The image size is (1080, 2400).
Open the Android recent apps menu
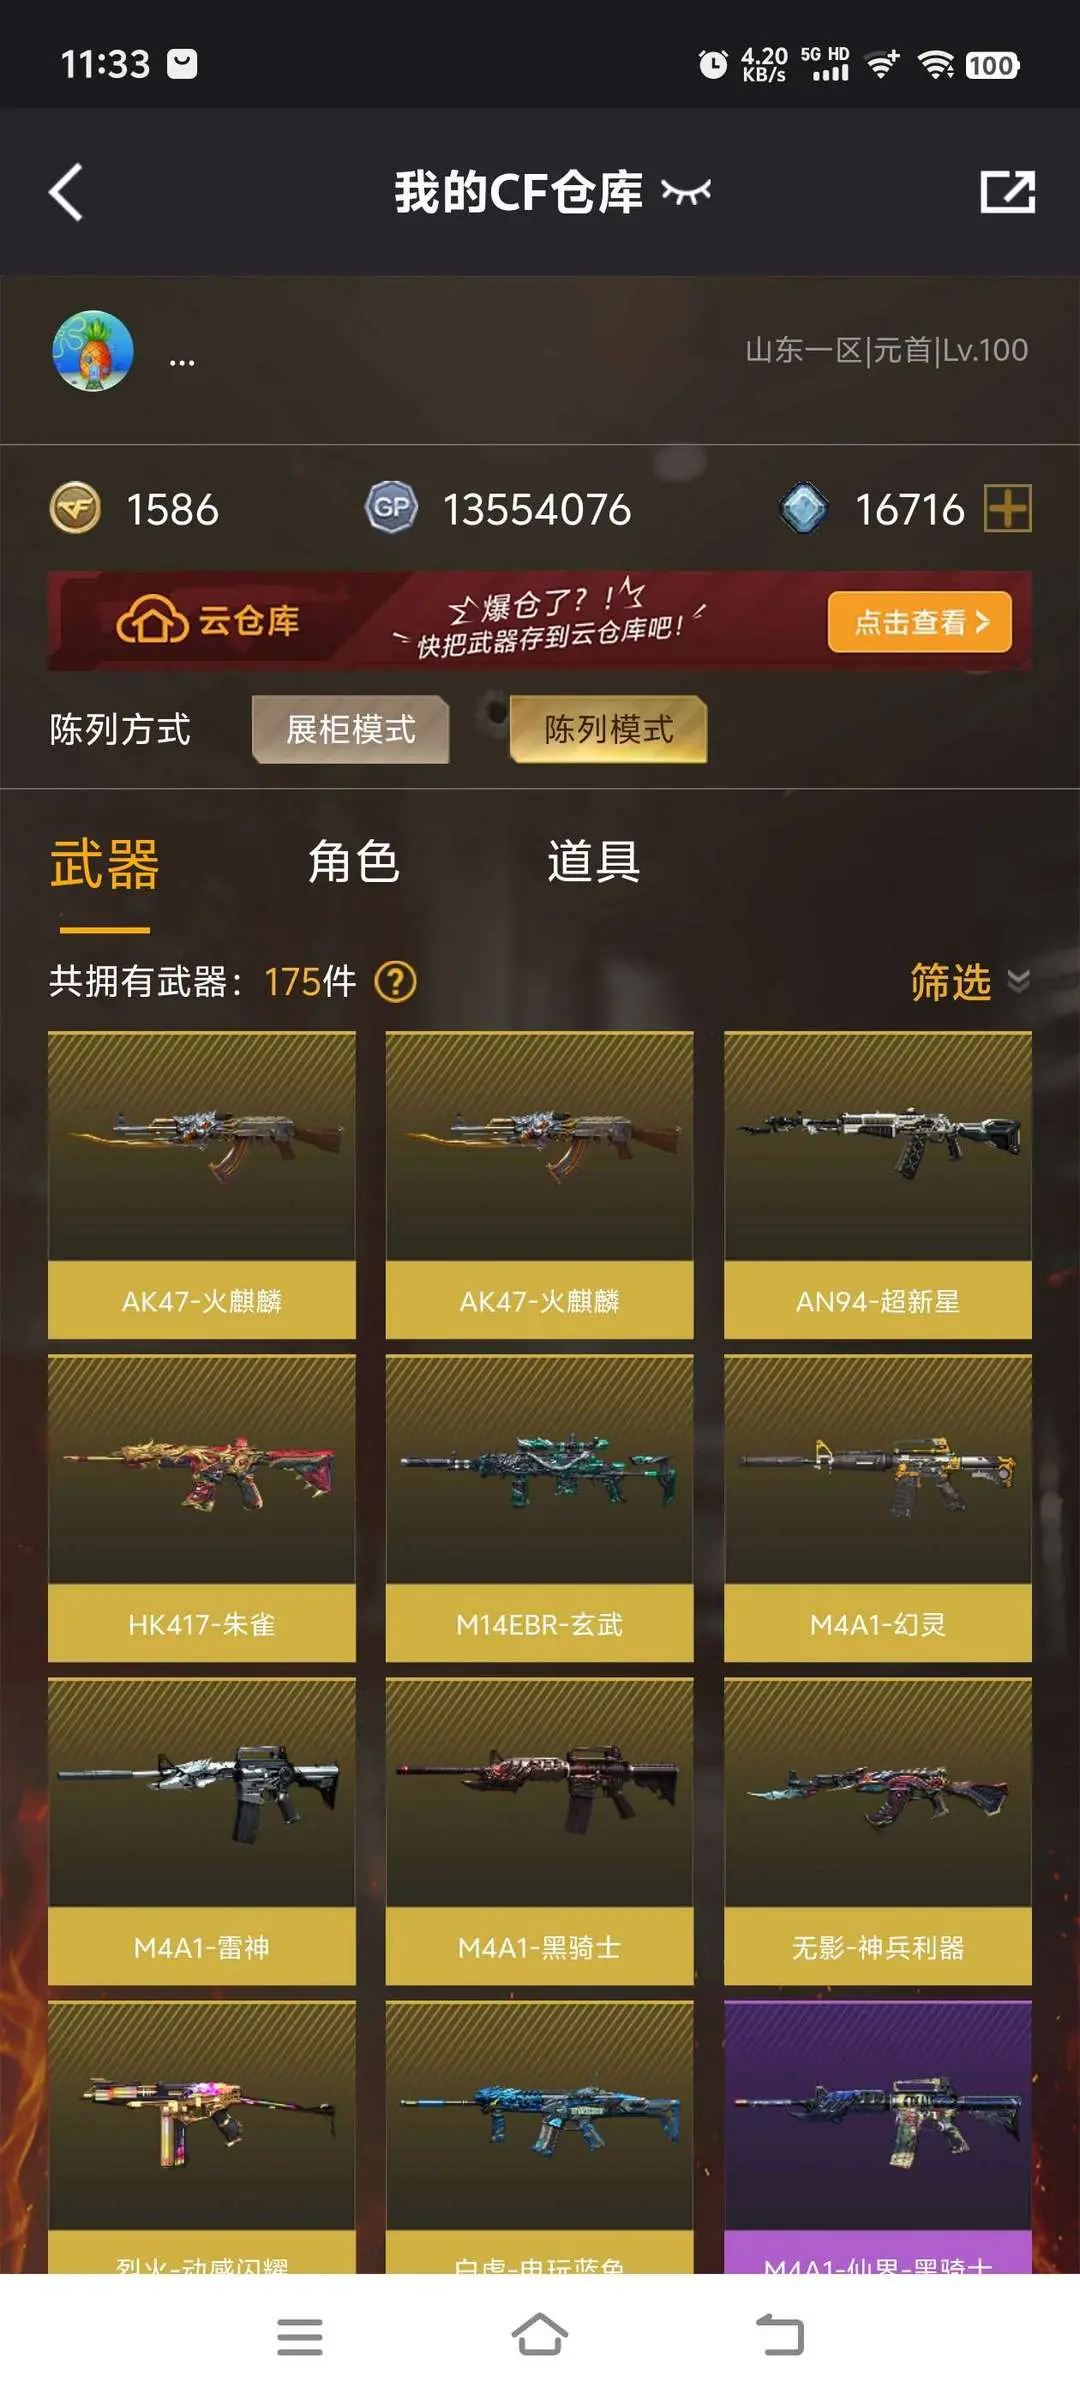[300, 2337]
